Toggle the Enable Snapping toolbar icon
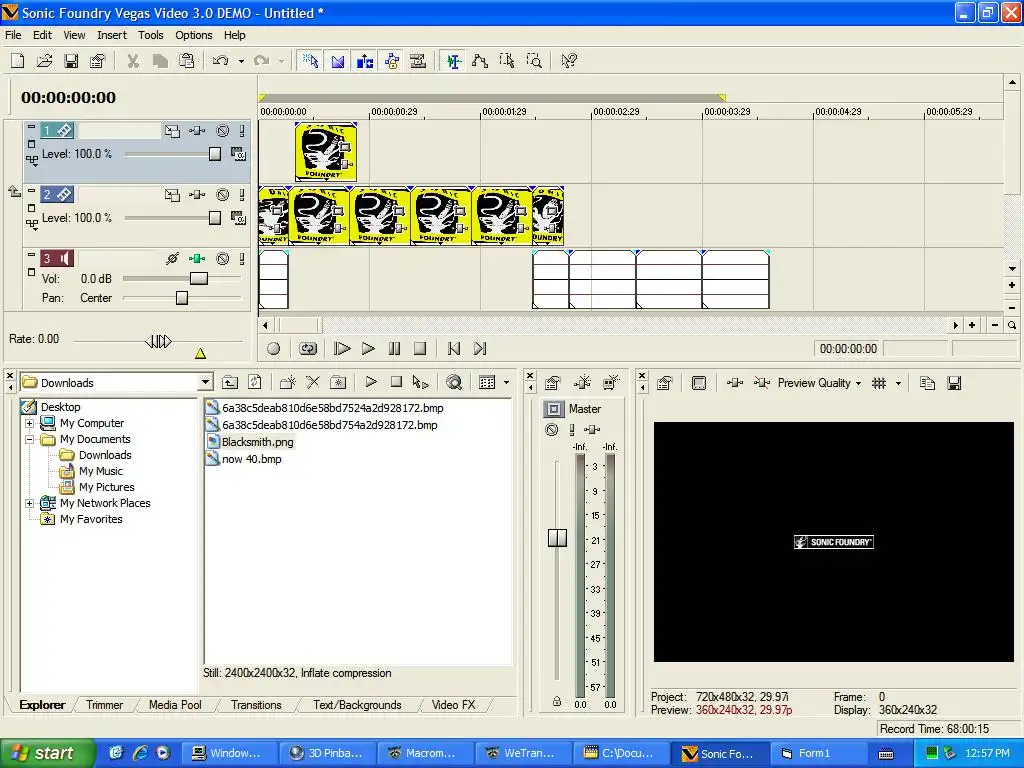Image resolution: width=1024 pixels, height=768 pixels. [310, 61]
